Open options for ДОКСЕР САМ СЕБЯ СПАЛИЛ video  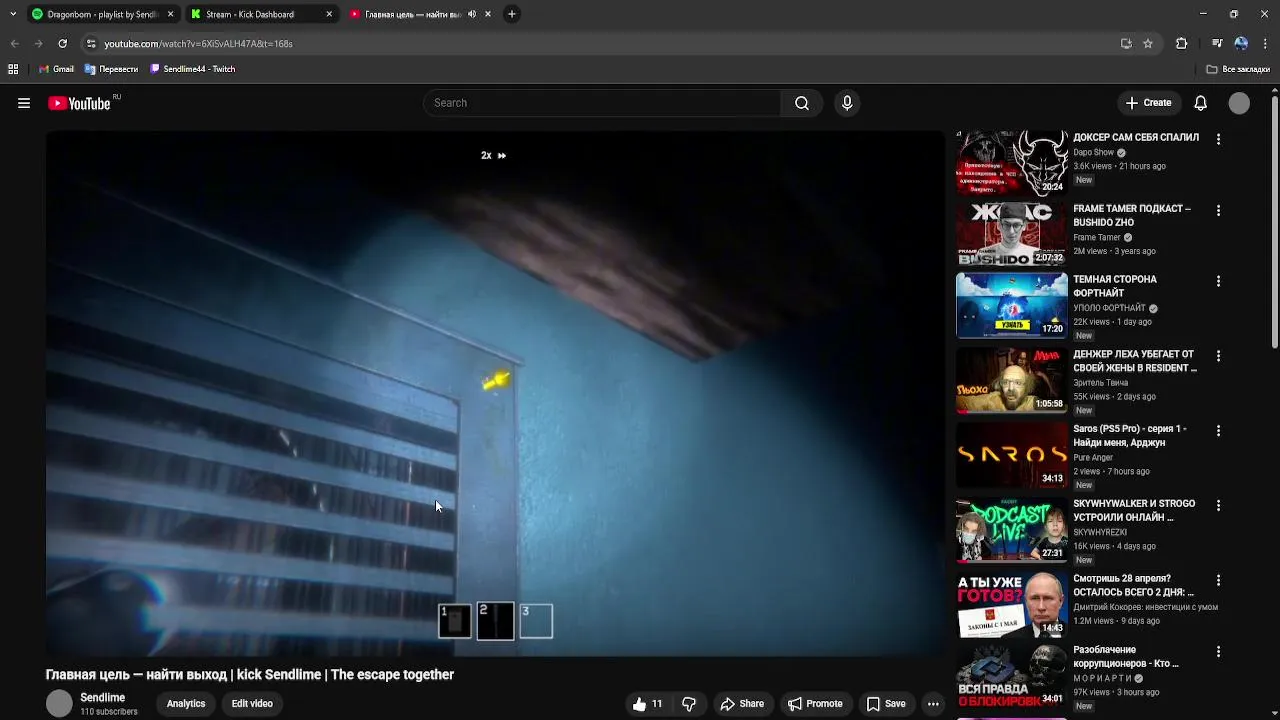[1218, 139]
